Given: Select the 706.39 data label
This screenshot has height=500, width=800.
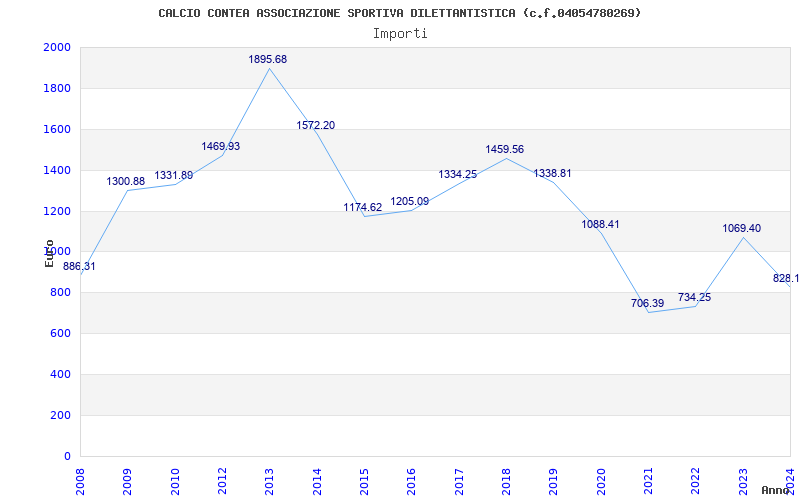Looking at the screenshot, I should pyautogui.click(x=647, y=304).
